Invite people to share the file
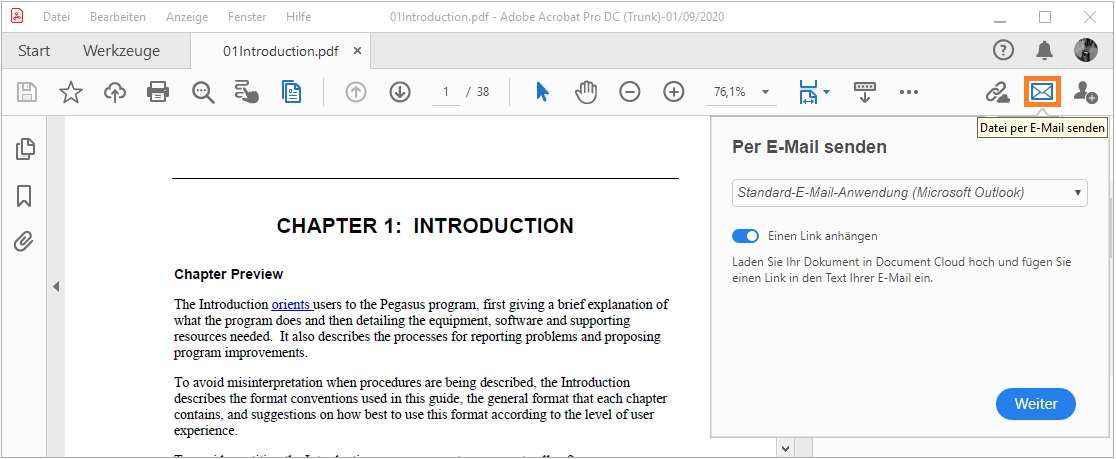This screenshot has width=1116, height=459. point(1085,93)
